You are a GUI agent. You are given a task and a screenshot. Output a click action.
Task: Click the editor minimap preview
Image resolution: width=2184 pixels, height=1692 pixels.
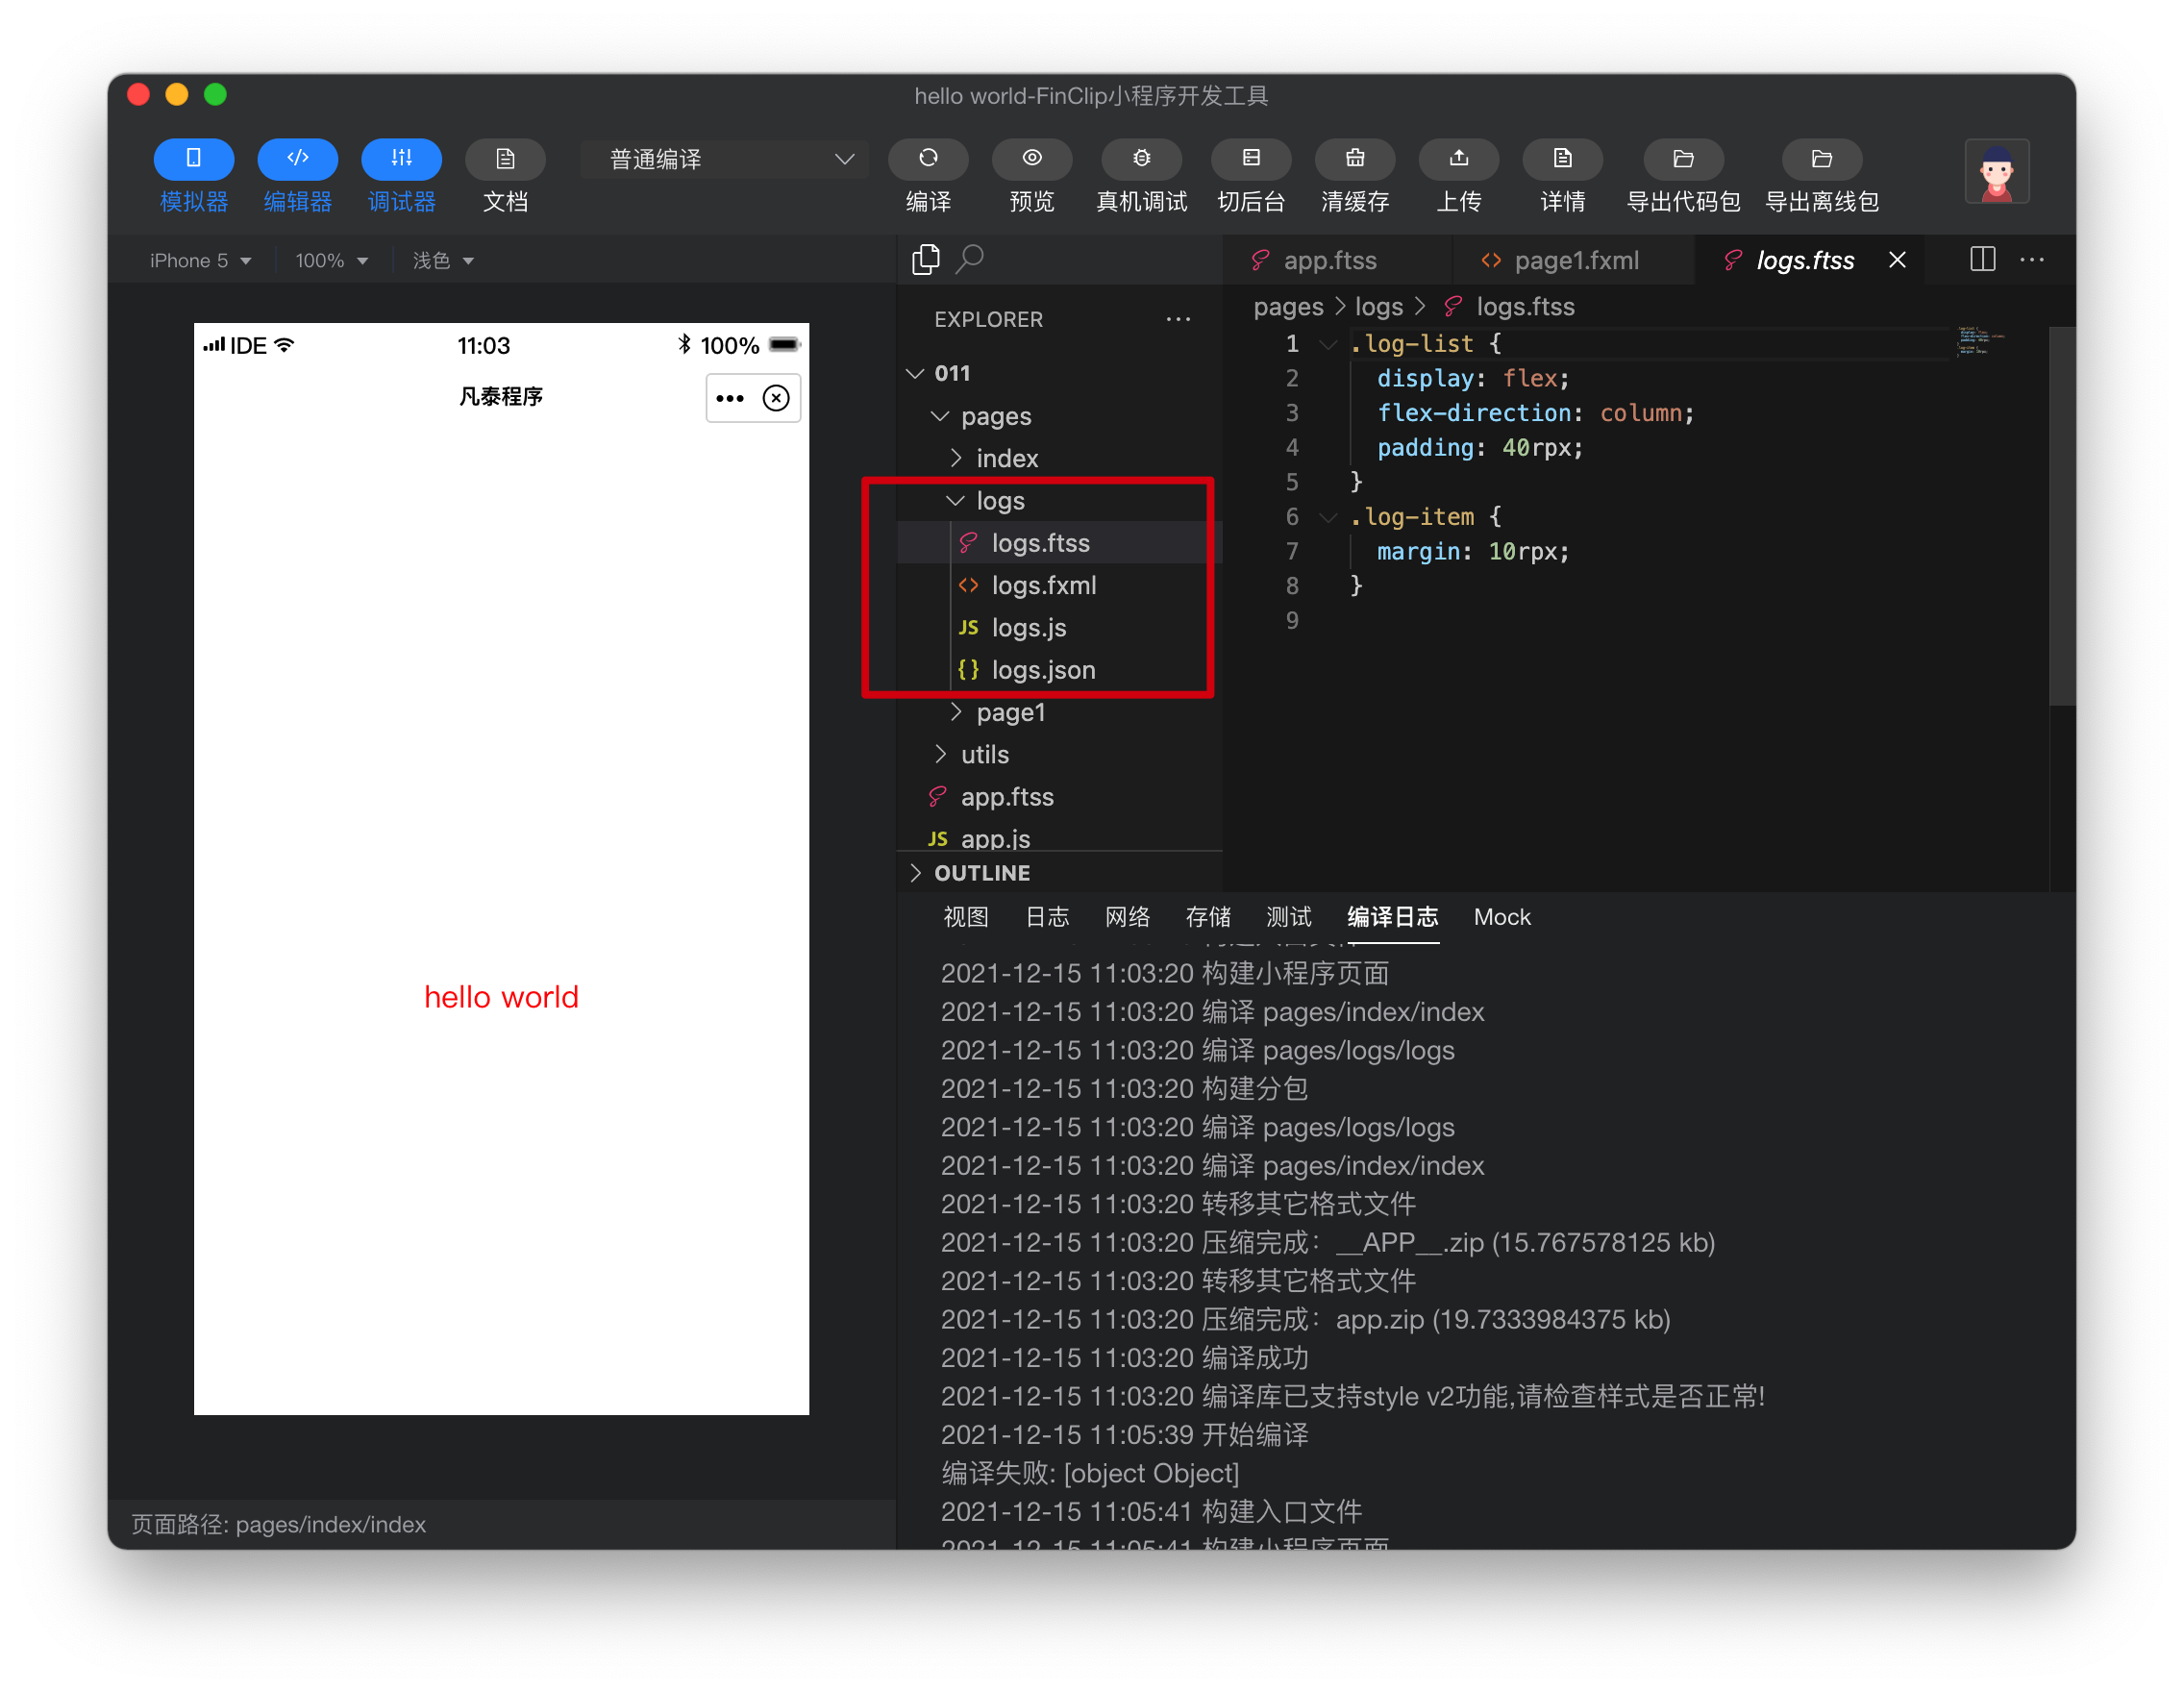click(x=1981, y=341)
